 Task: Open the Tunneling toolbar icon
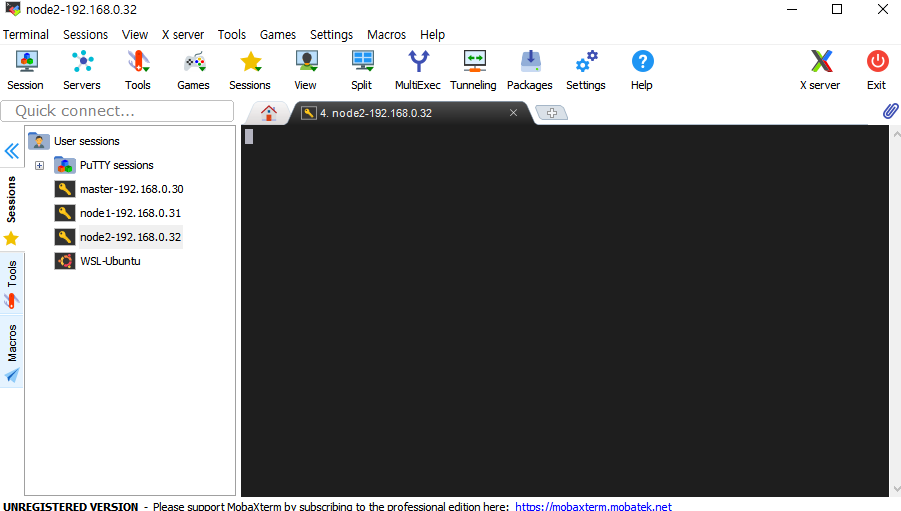pyautogui.click(x=475, y=62)
